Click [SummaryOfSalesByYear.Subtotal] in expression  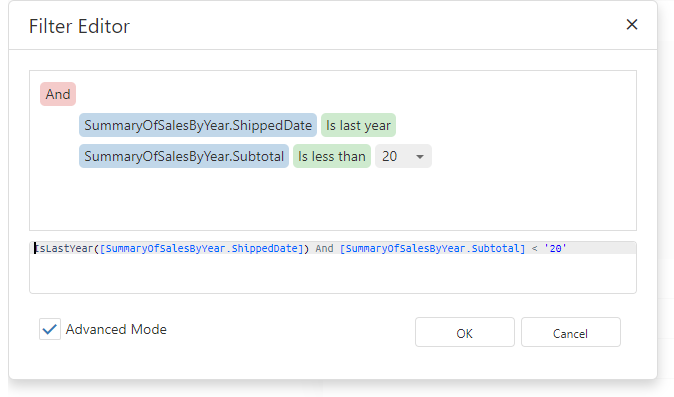[432, 248]
